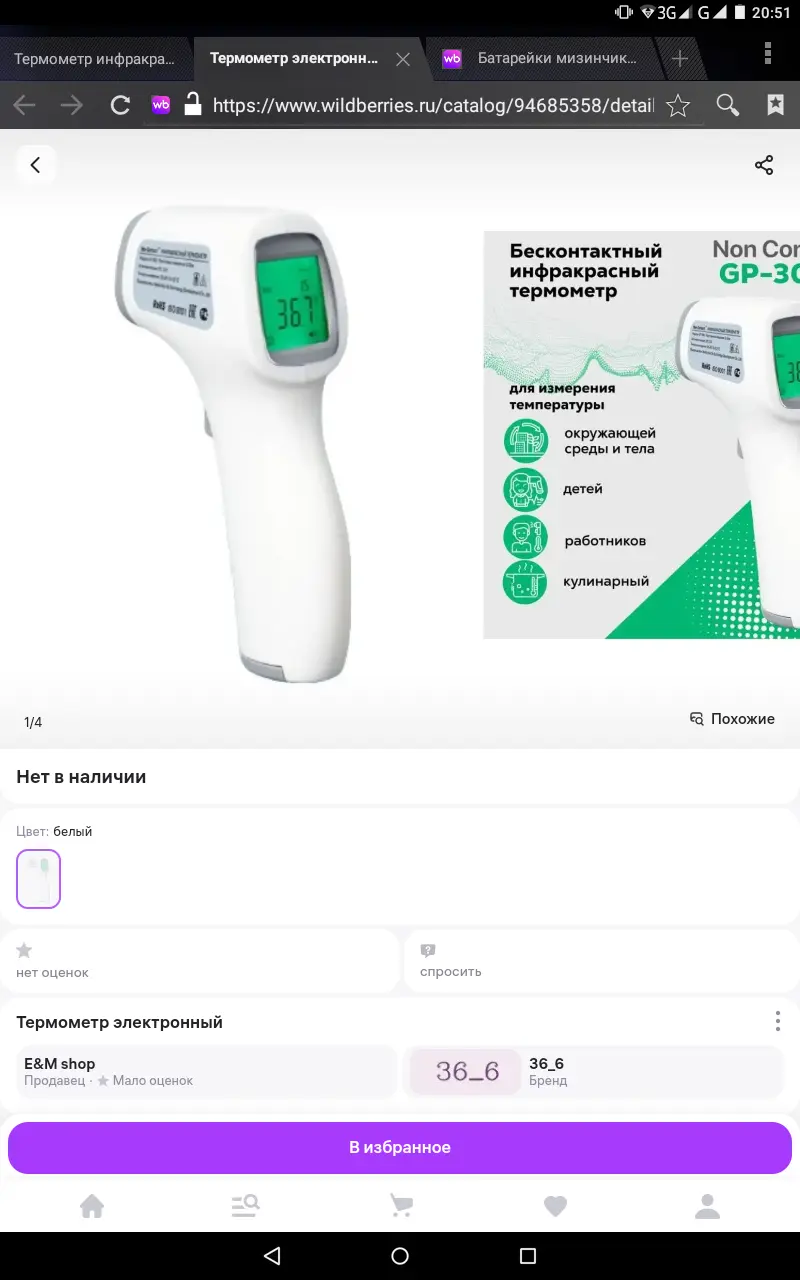Open browser search with magnifier icon
This screenshot has height=1280, width=800.
[728, 105]
